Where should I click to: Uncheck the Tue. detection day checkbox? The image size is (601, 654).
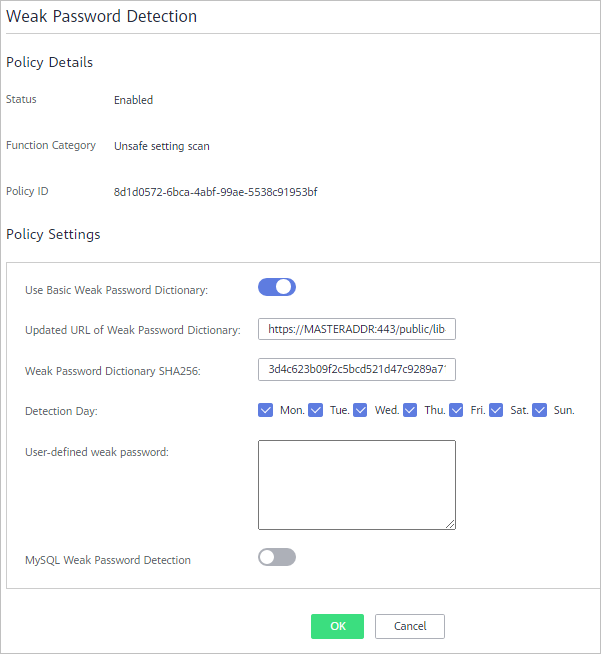[x=316, y=410]
